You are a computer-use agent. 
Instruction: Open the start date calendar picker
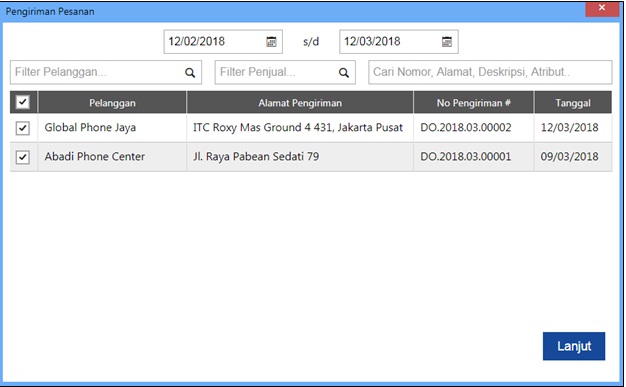(x=271, y=42)
